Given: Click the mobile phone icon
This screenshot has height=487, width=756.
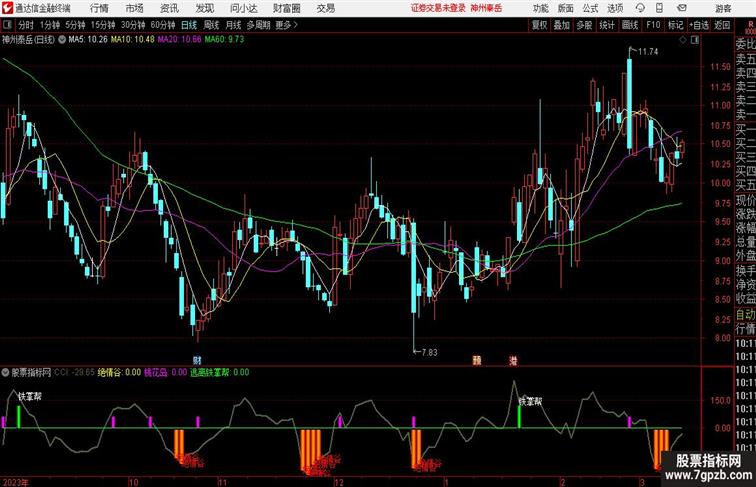Looking at the screenshot, I should [x=660, y=8].
